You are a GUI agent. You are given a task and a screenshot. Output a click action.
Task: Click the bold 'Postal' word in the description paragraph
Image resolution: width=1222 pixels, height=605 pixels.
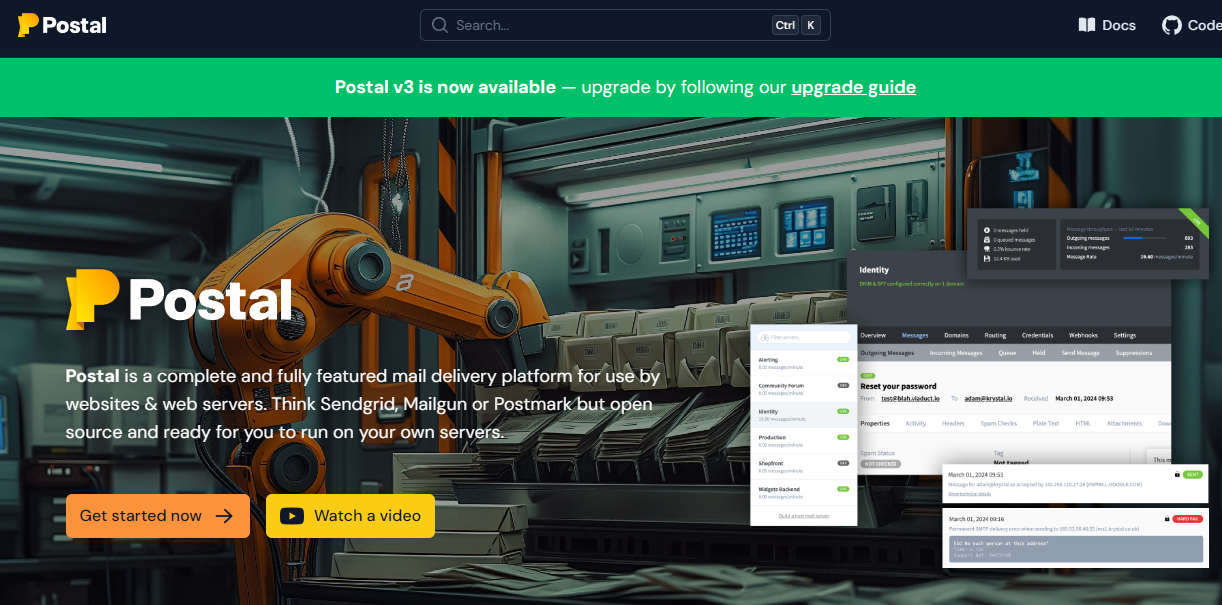(92, 377)
